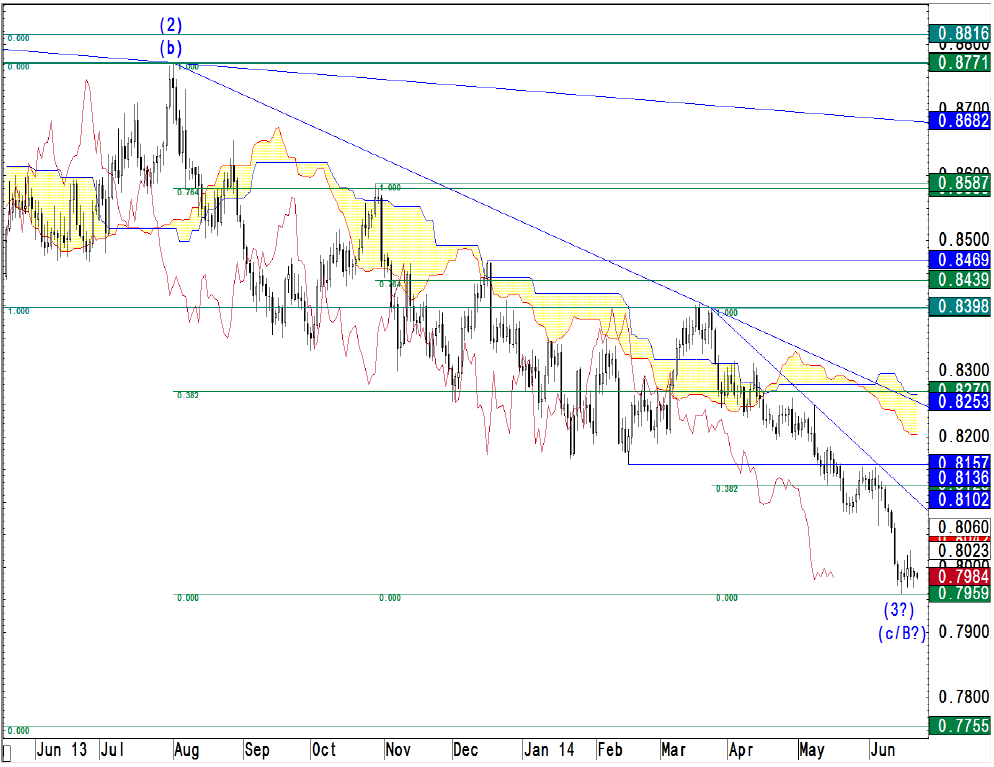Click the Aug marker on time axis

187,750
